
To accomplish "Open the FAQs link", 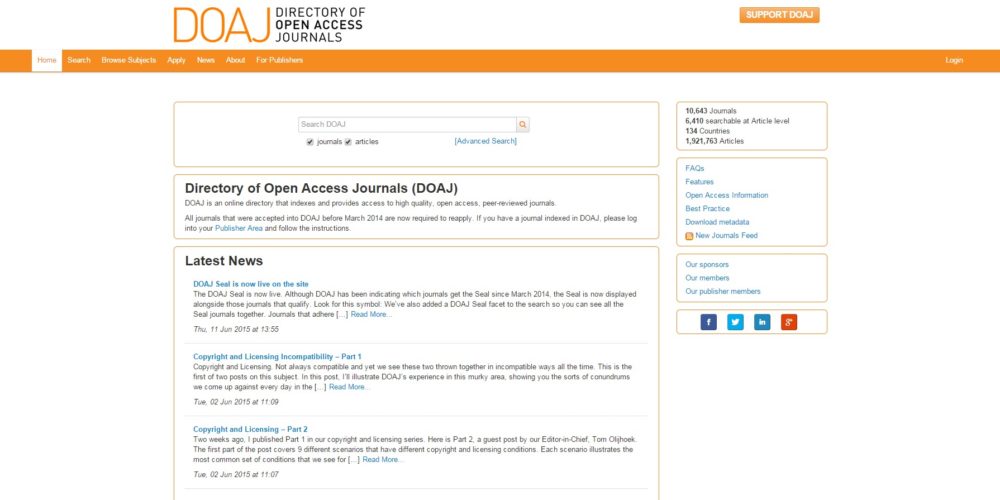I will point(695,168).
